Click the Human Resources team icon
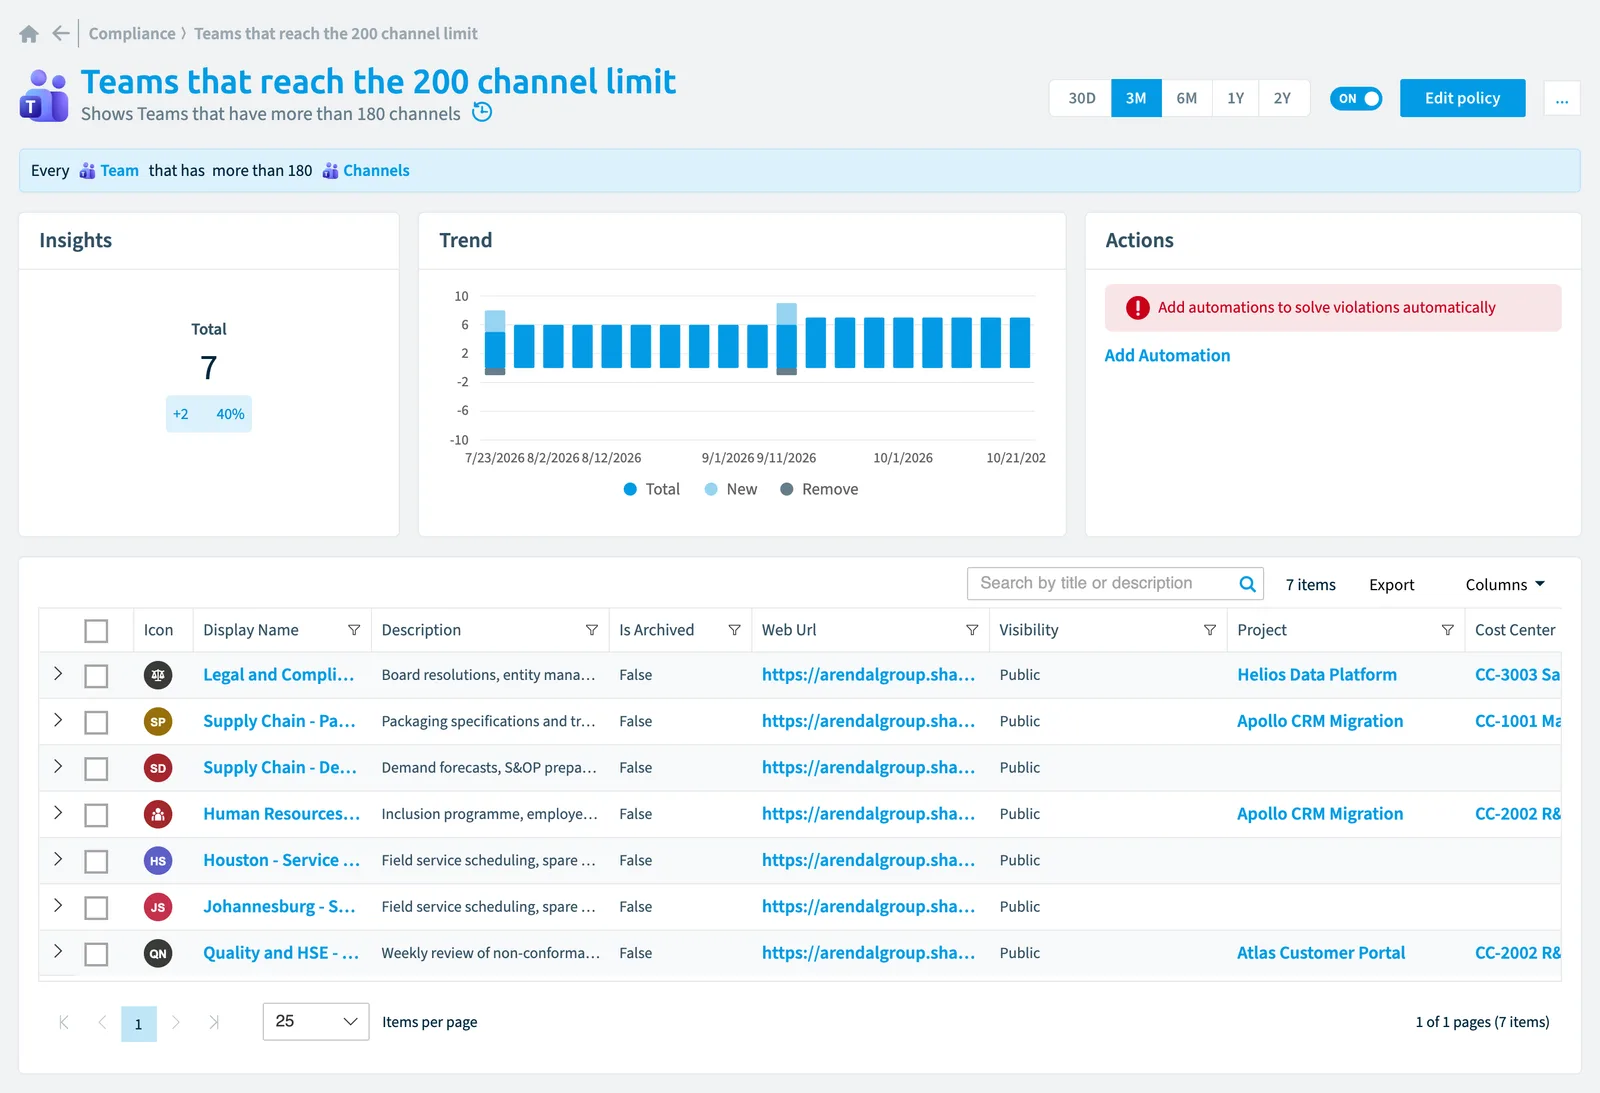The width and height of the screenshot is (1600, 1093). [x=158, y=814]
